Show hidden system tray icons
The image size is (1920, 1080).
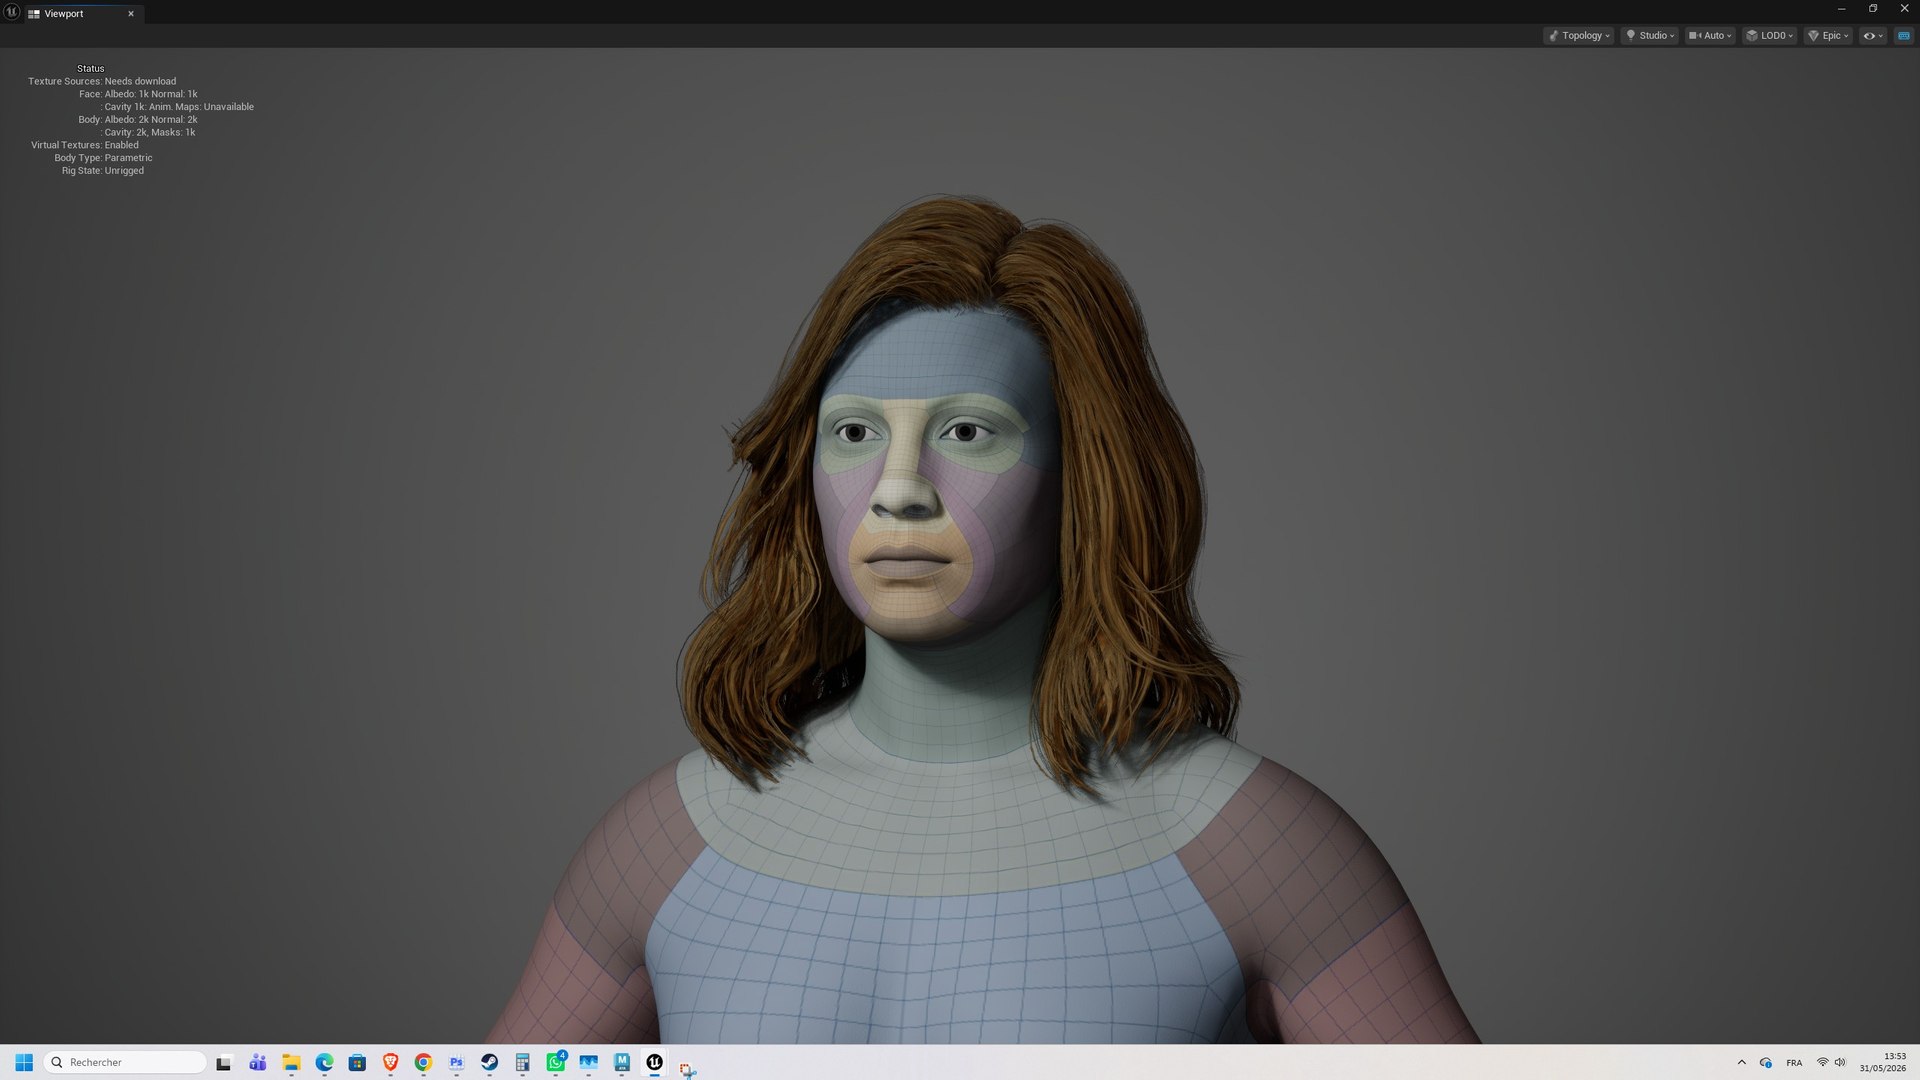click(1742, 1062)
